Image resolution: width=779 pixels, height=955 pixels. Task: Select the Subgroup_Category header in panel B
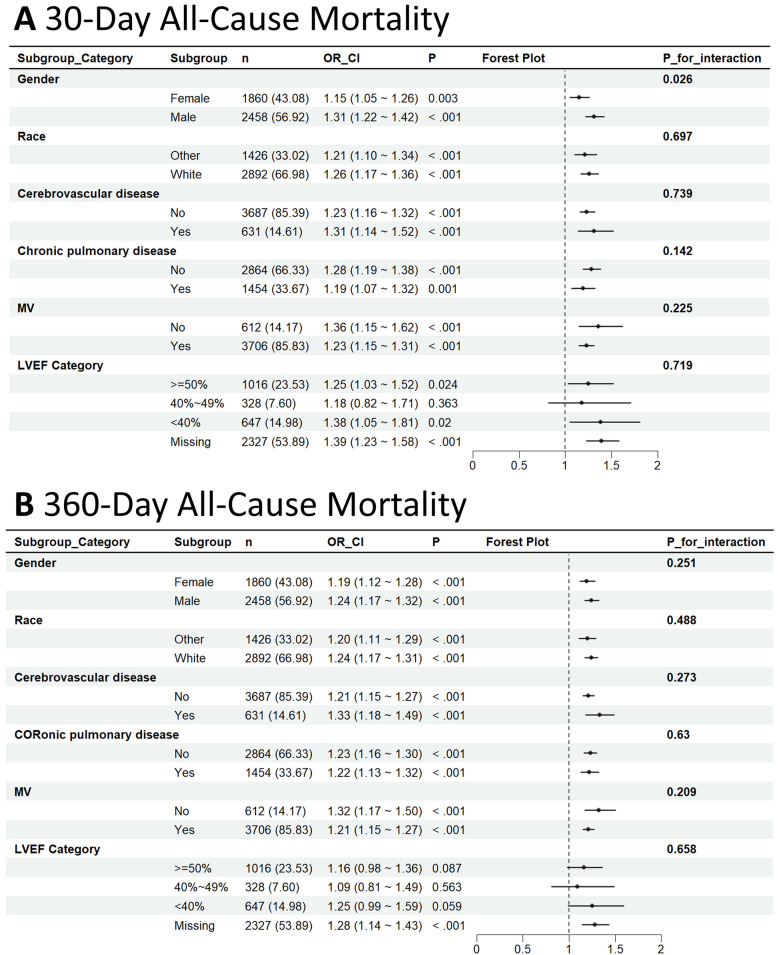(72, 541)
